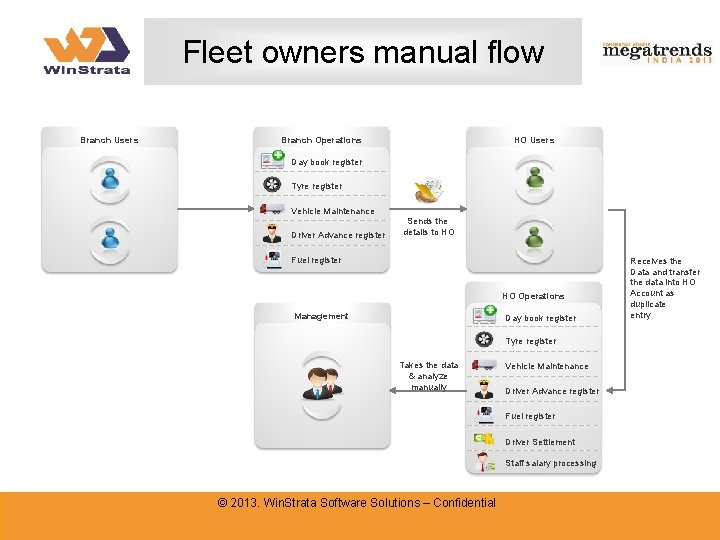This screenshot has height=540, width=720.
Task: Click the top green HO Users avatar
Action: coord(534,178)
